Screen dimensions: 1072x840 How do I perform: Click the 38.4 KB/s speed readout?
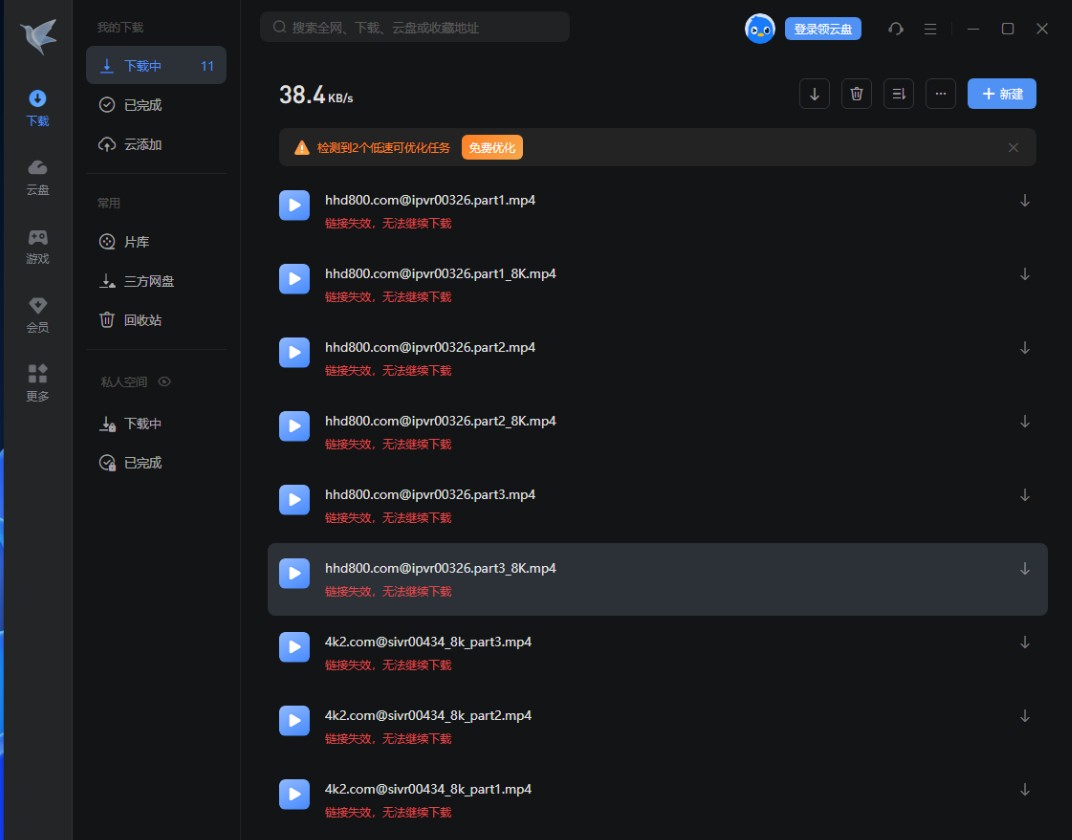316,95
